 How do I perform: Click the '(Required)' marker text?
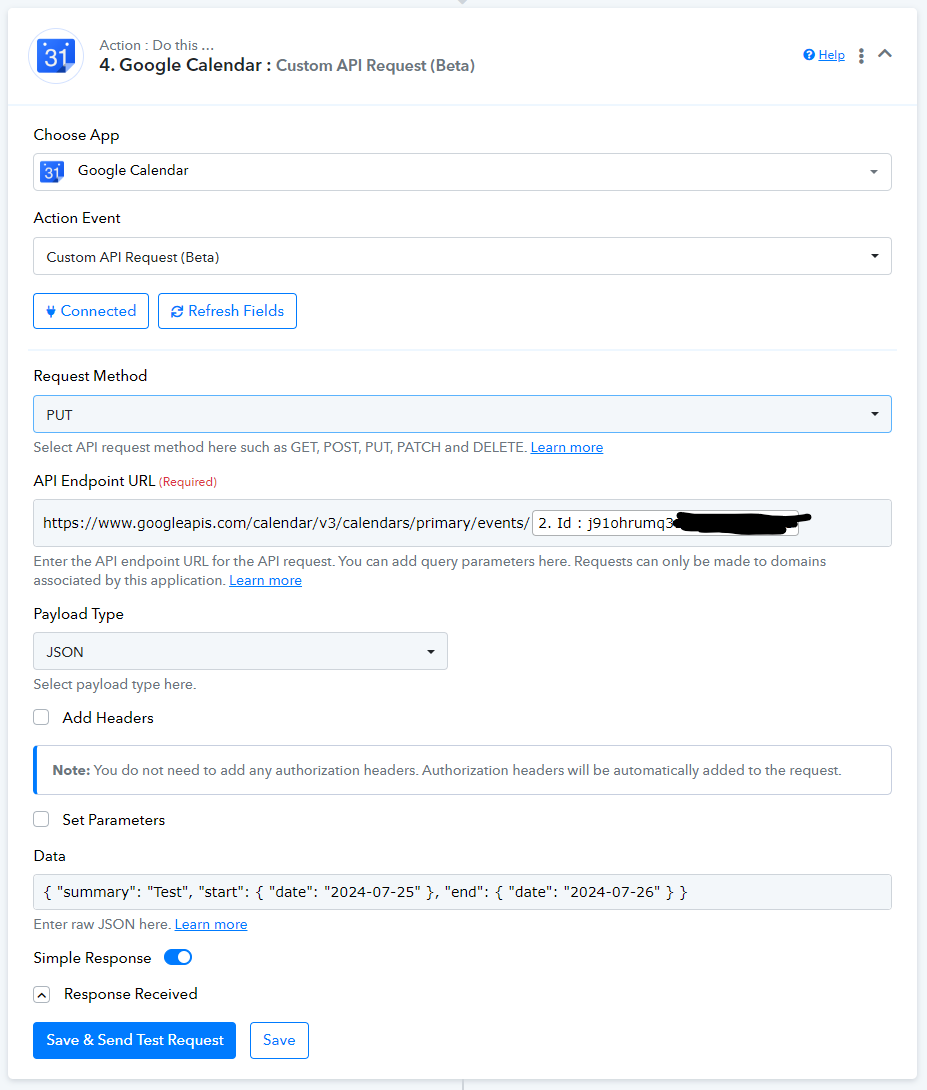point(188,482)
